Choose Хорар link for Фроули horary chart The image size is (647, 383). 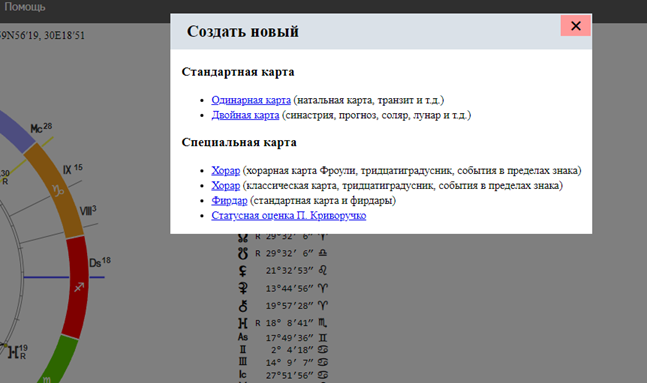(x=225, y=170)
